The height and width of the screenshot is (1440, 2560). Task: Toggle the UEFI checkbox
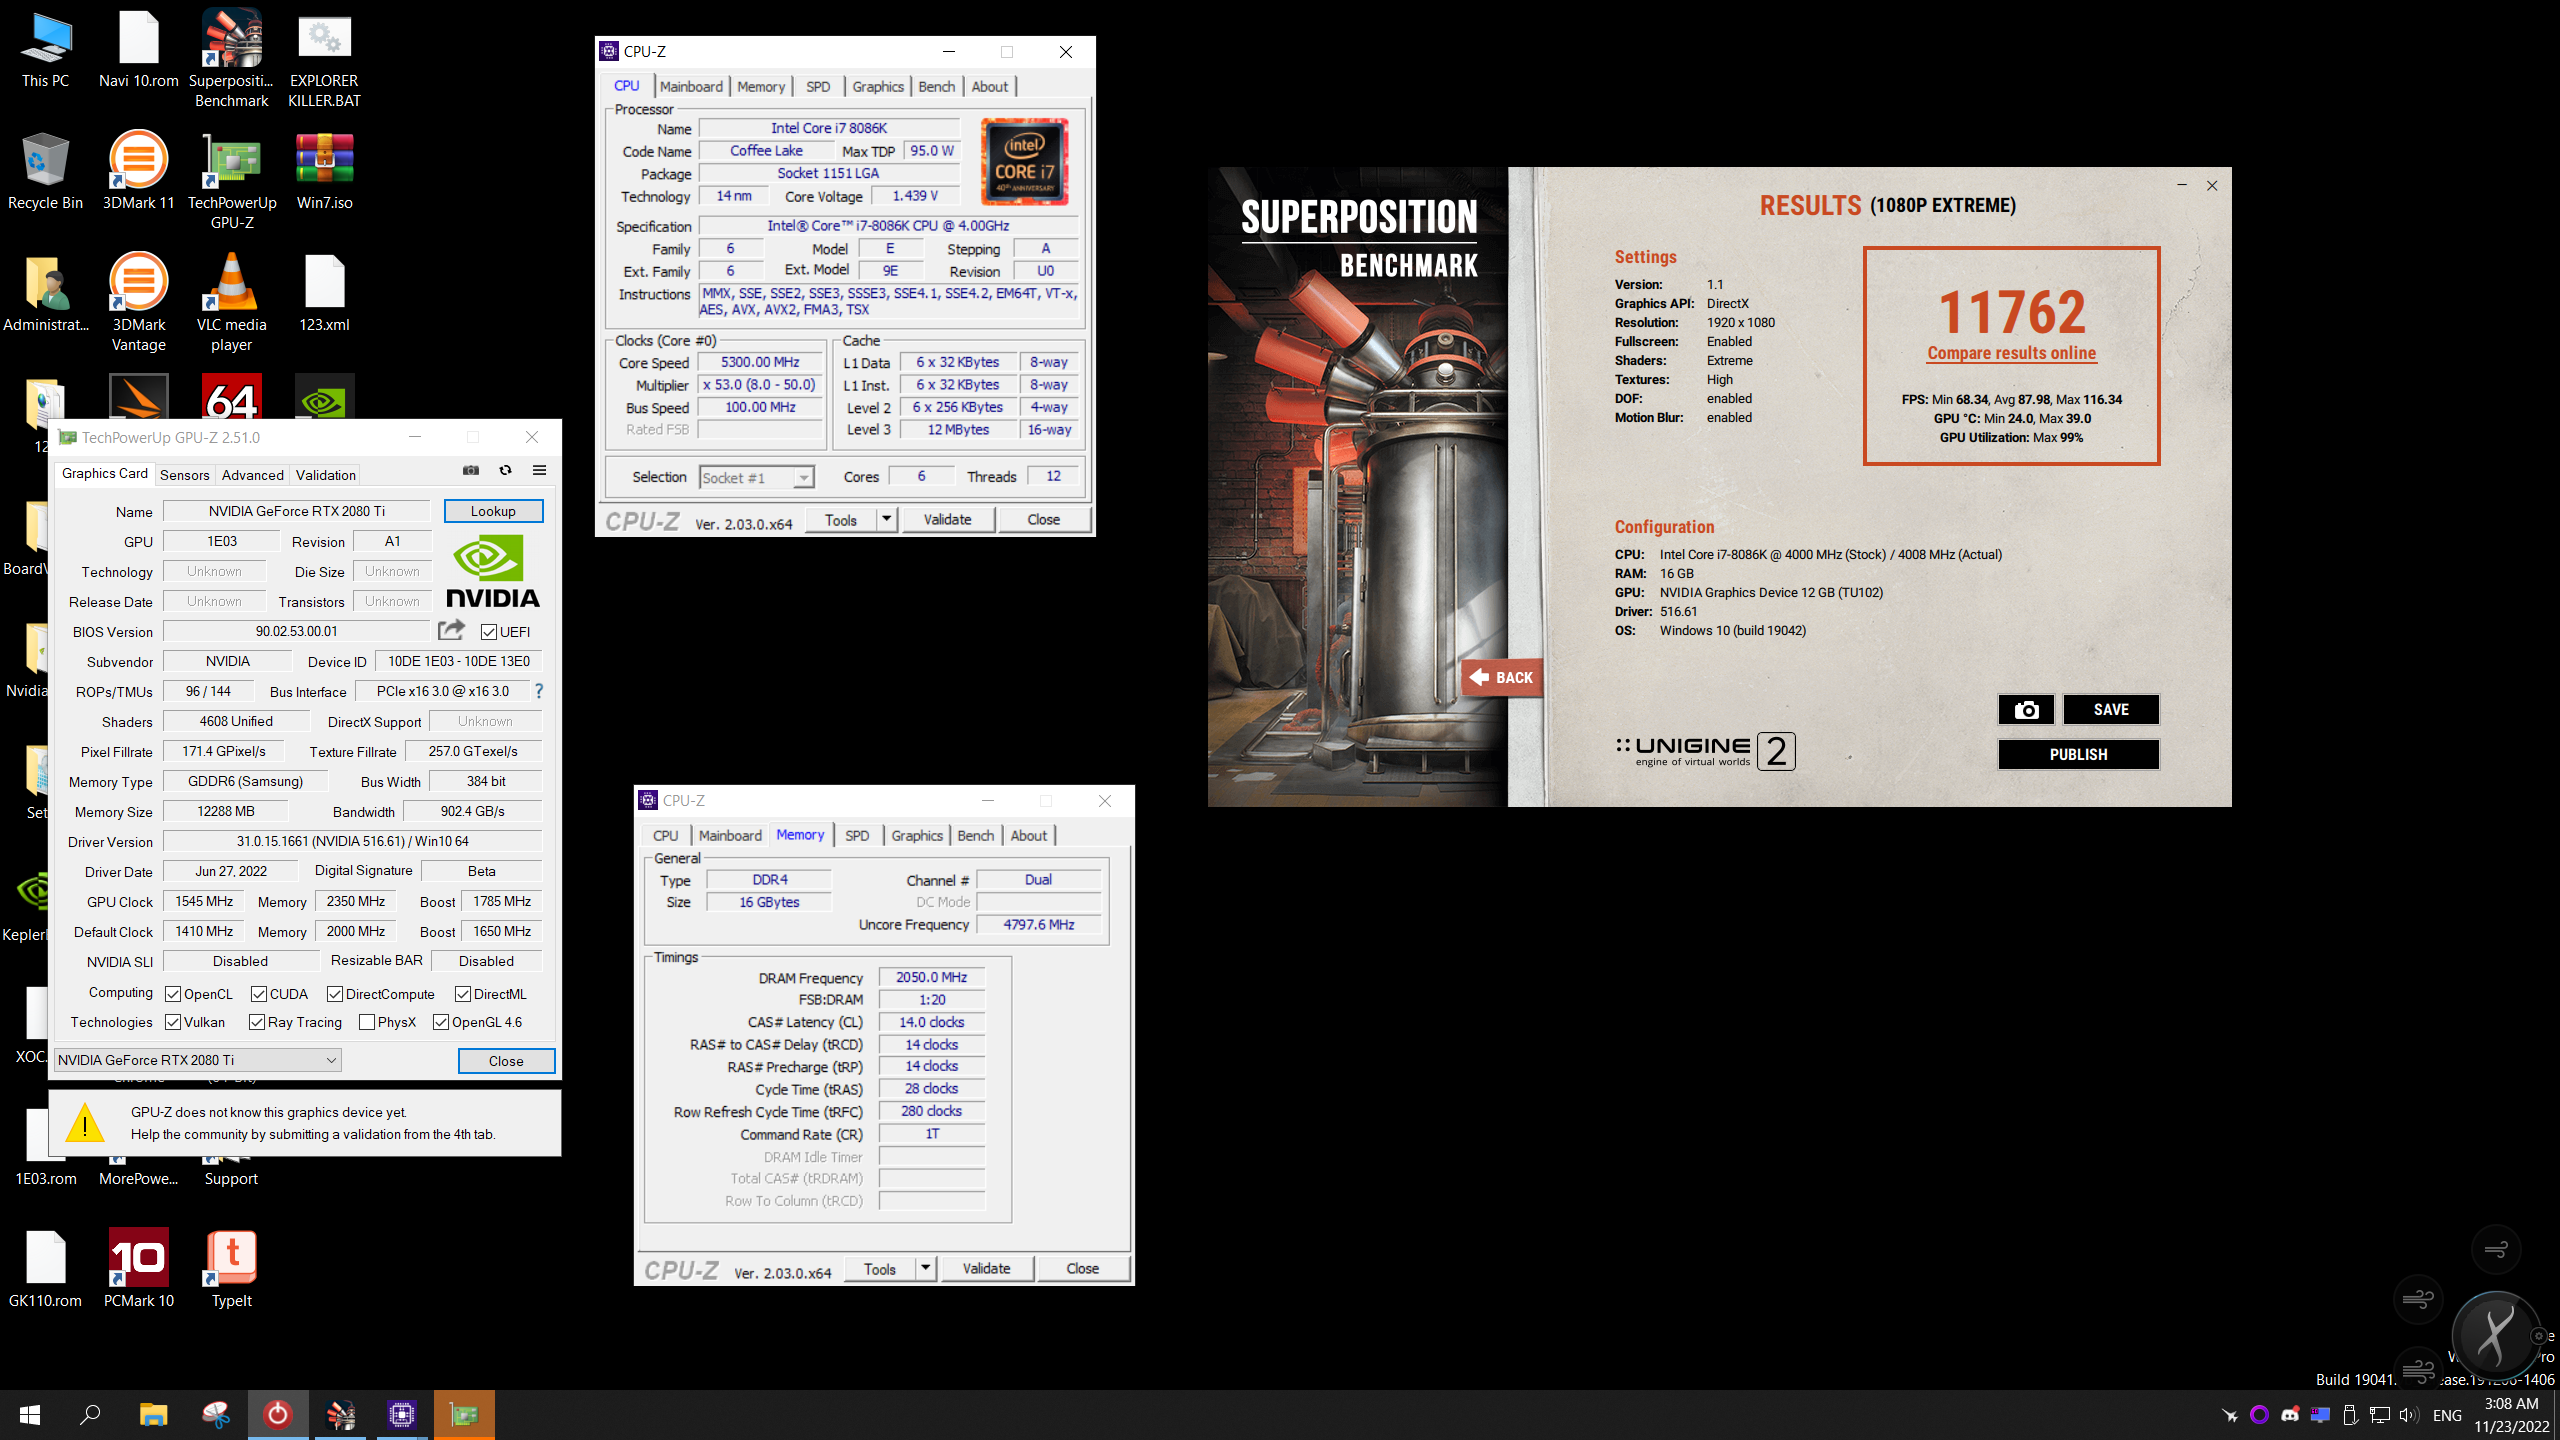(x=489, y=632)
